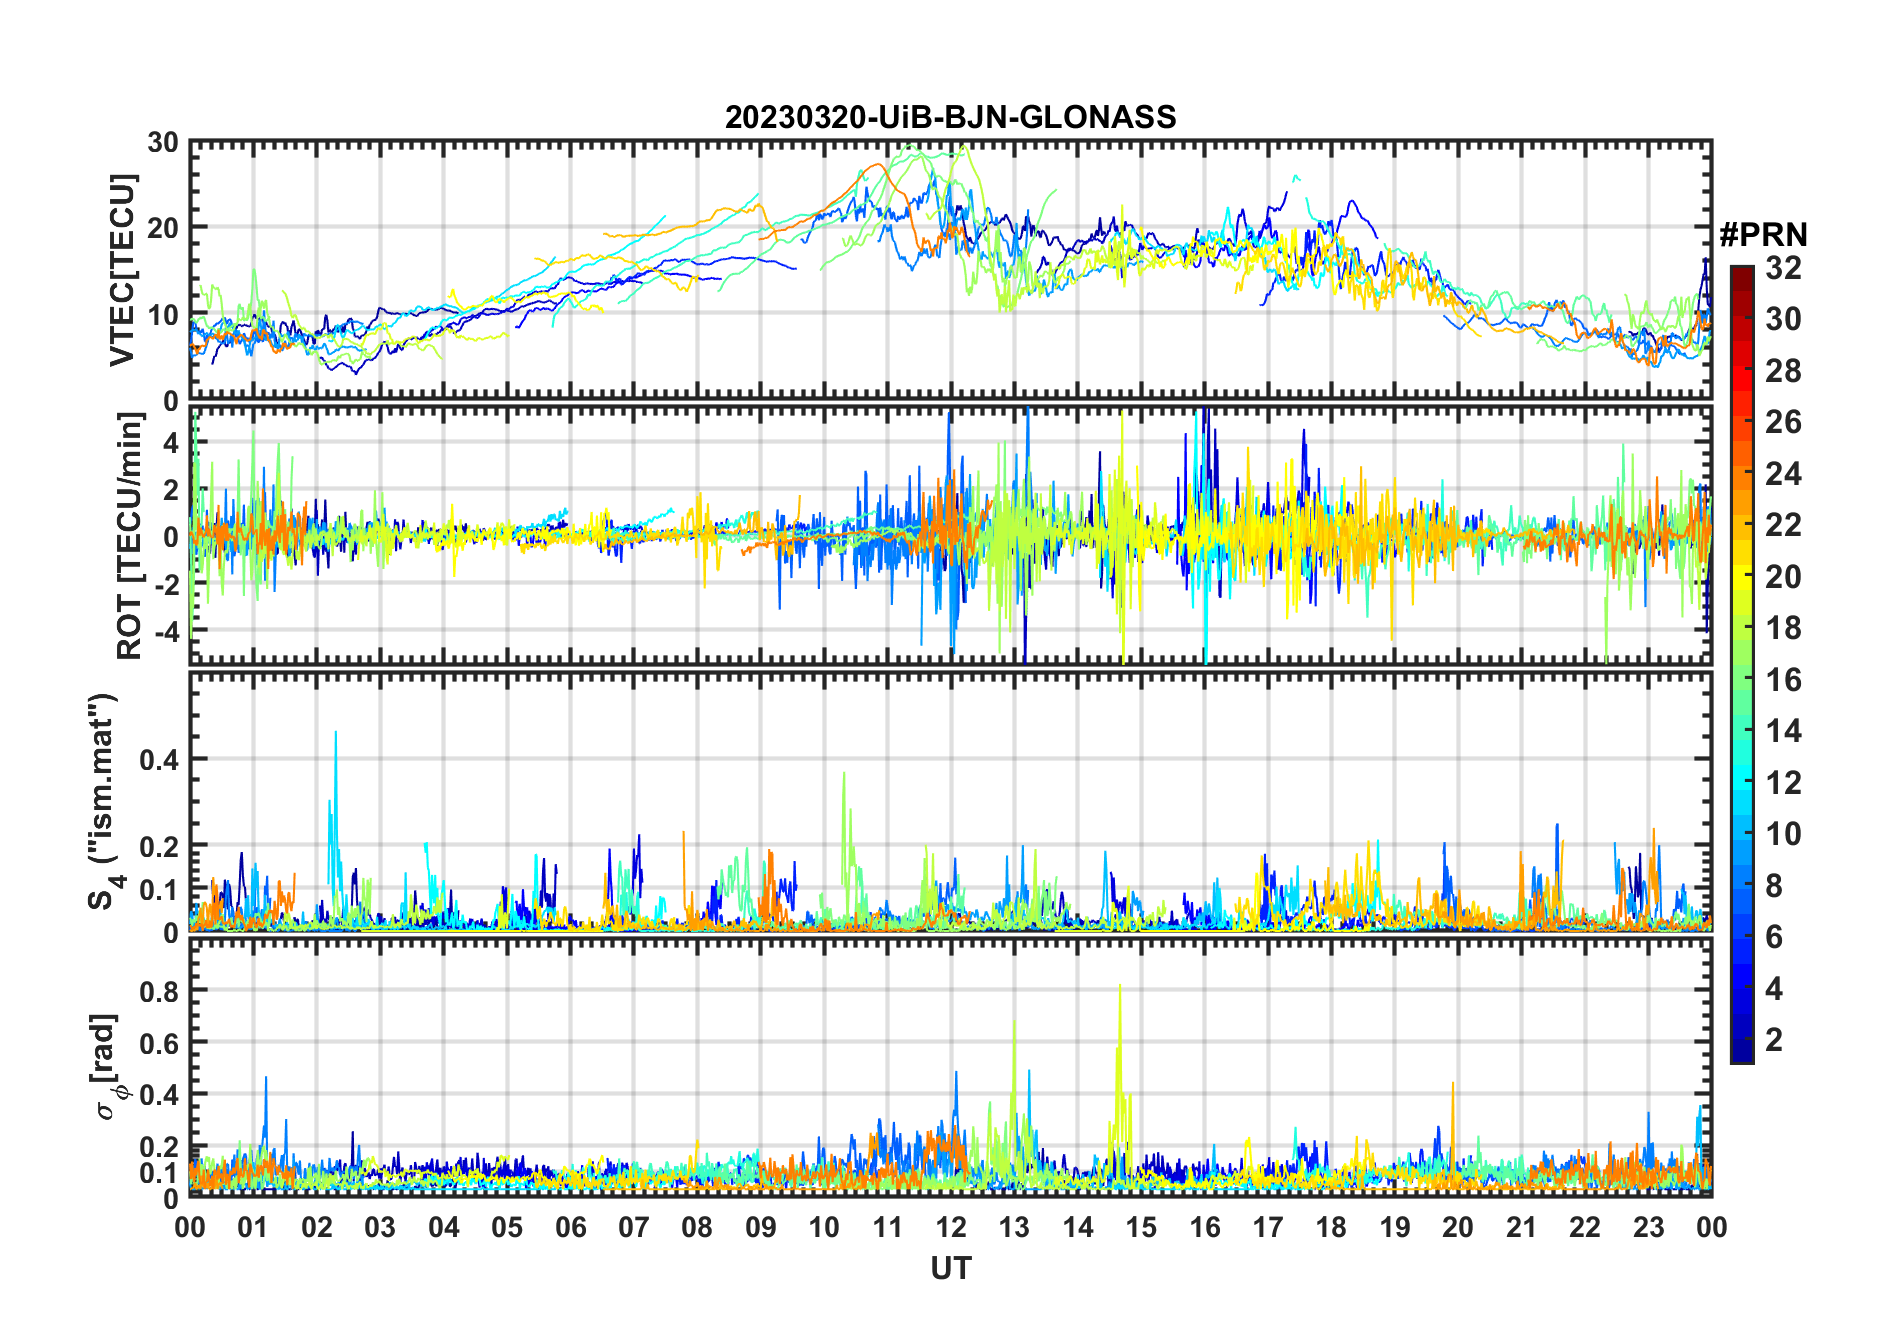Screen dimensions: 1902x1330
Task: Click the S4 ("ism.mat") y-axis label
Action: tap(103, 801)
